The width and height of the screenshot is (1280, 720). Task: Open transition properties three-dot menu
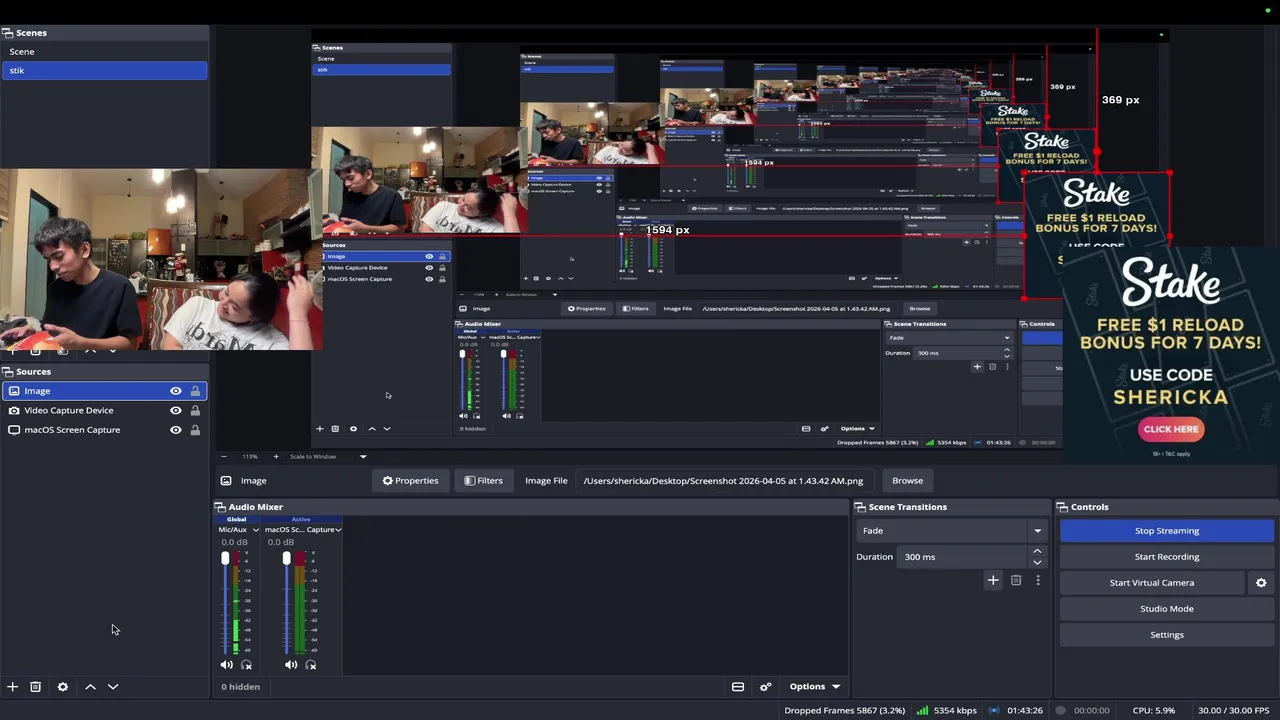click(x=1038, y=580)
